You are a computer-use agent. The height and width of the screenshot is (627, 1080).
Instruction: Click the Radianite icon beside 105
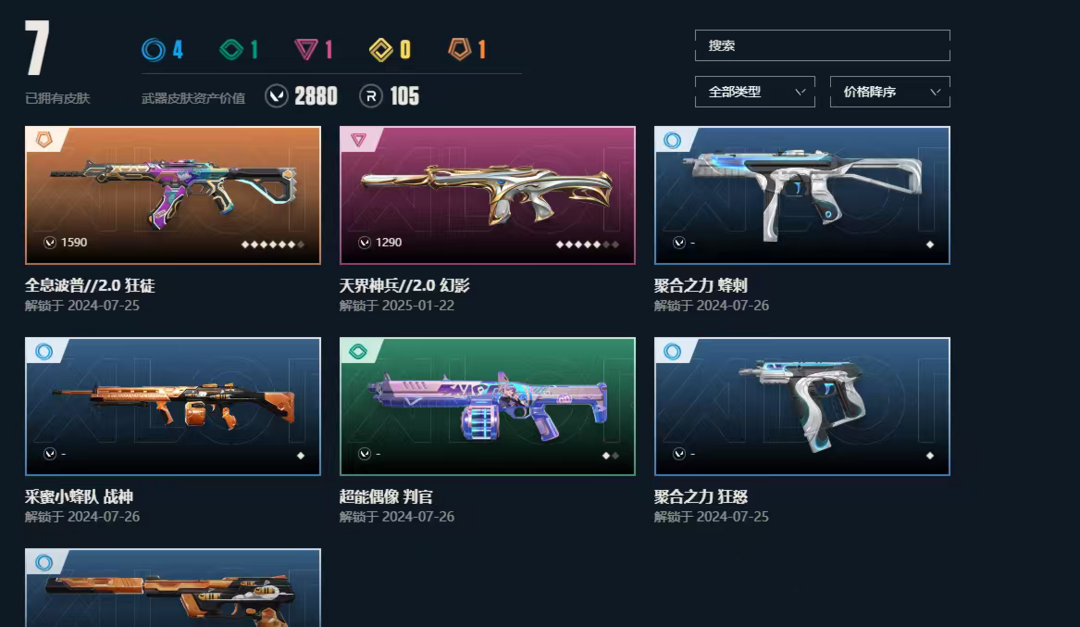pos(371,96)
